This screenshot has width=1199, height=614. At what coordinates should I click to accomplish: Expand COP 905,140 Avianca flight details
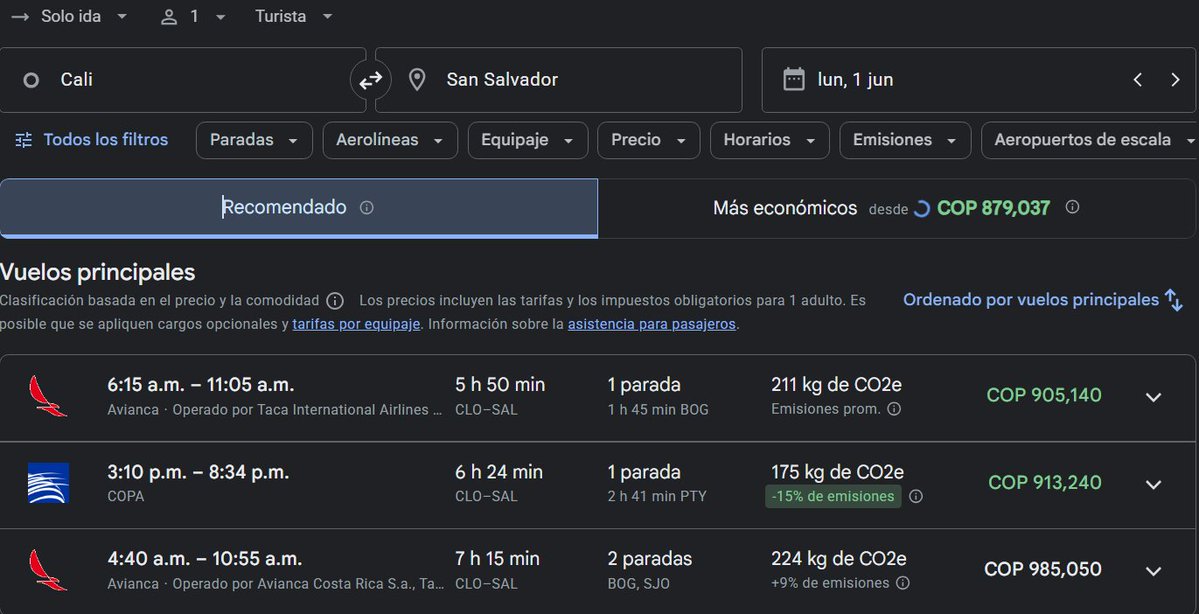(x=1153, y=397)
